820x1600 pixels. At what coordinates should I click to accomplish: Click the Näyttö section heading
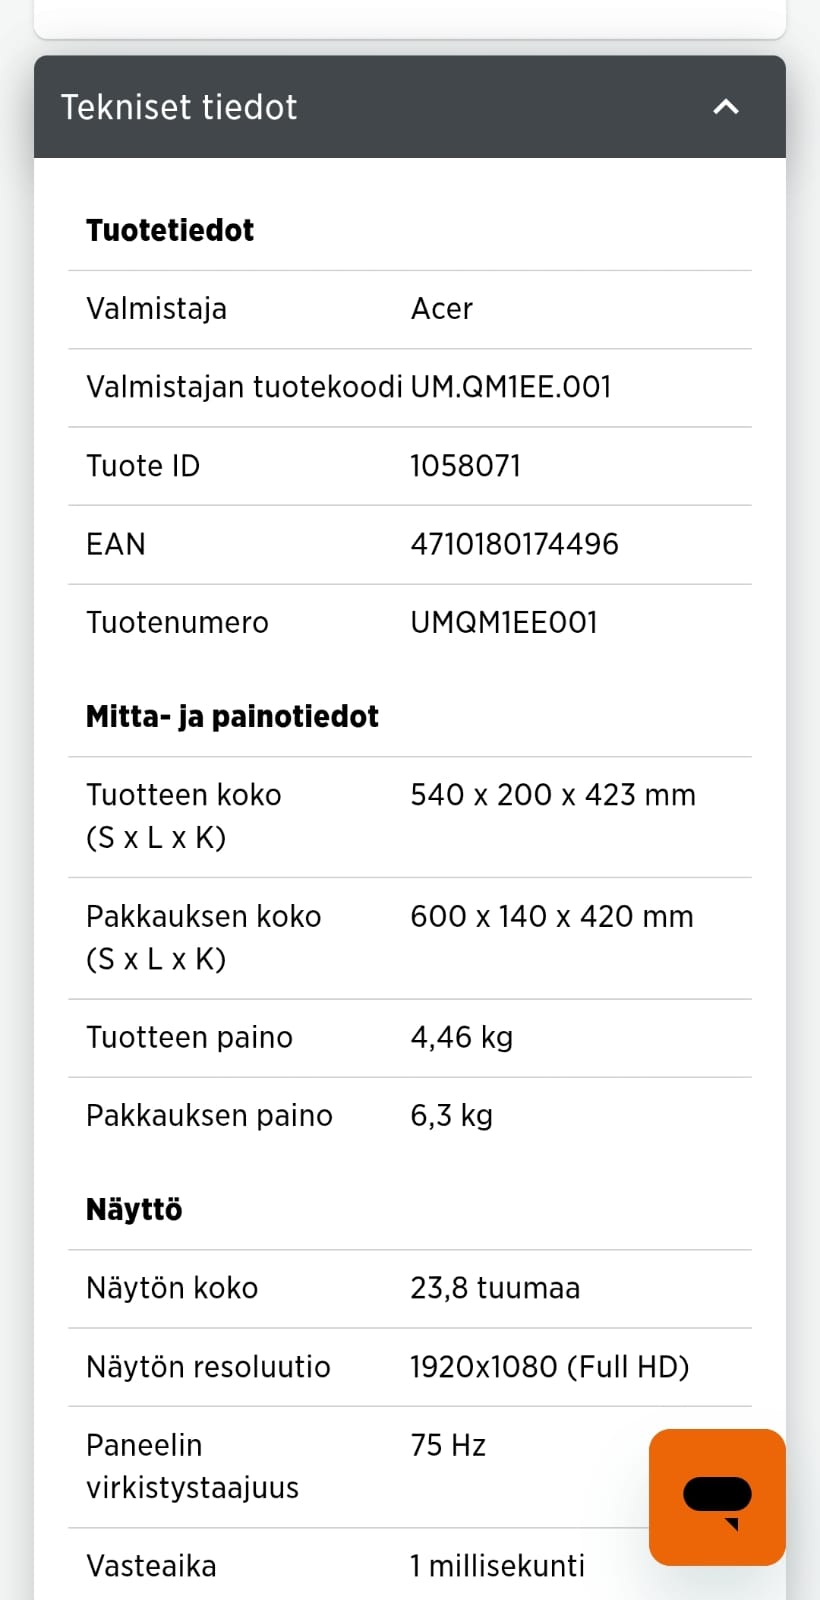[134, 1209]
